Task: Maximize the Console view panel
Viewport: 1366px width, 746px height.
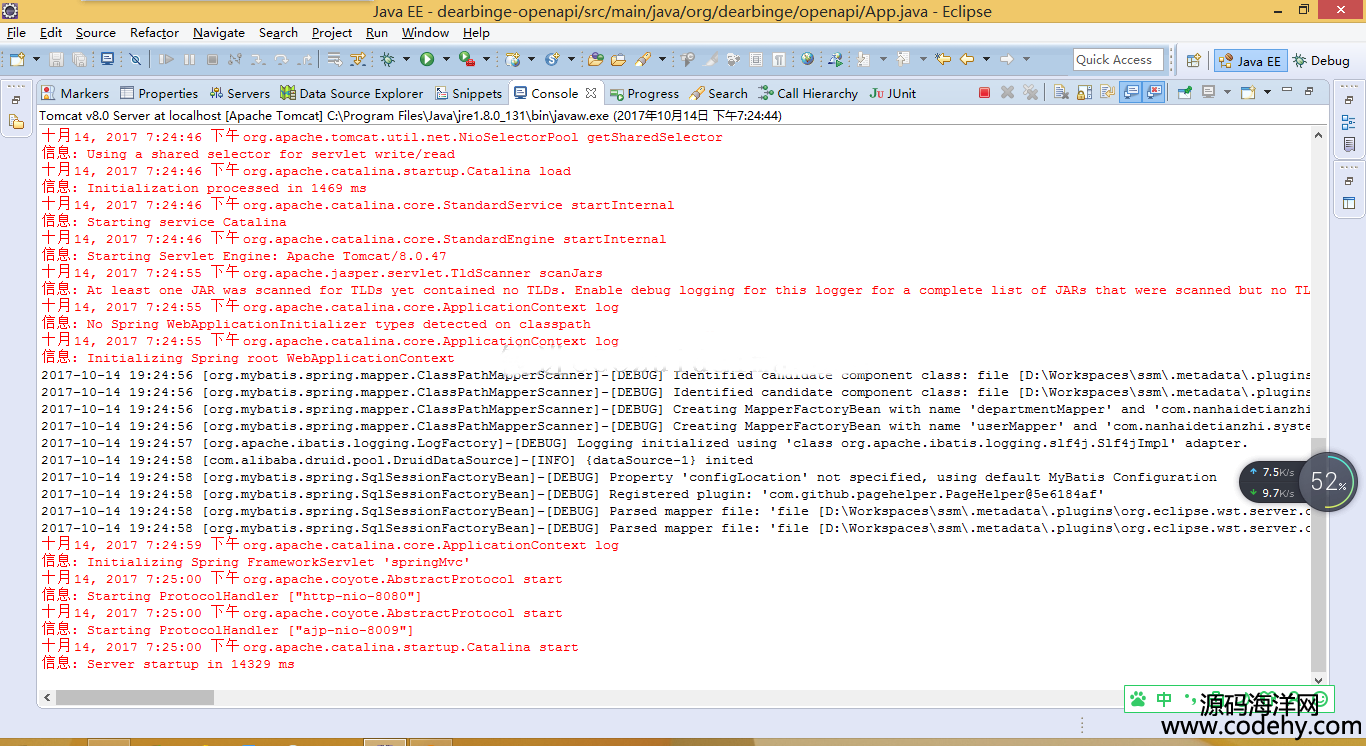Action: [1309, 91]
